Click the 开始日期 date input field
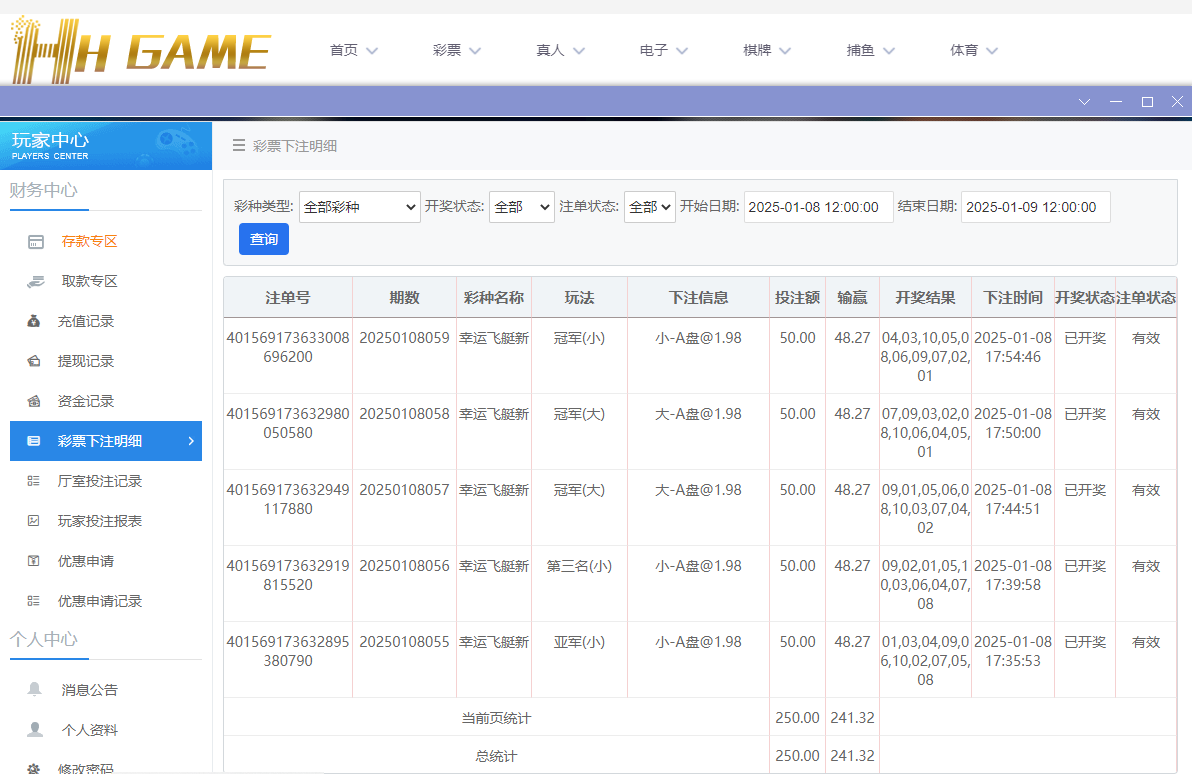1192x774 pixels. pyautogui.click(x=818, y=207)
